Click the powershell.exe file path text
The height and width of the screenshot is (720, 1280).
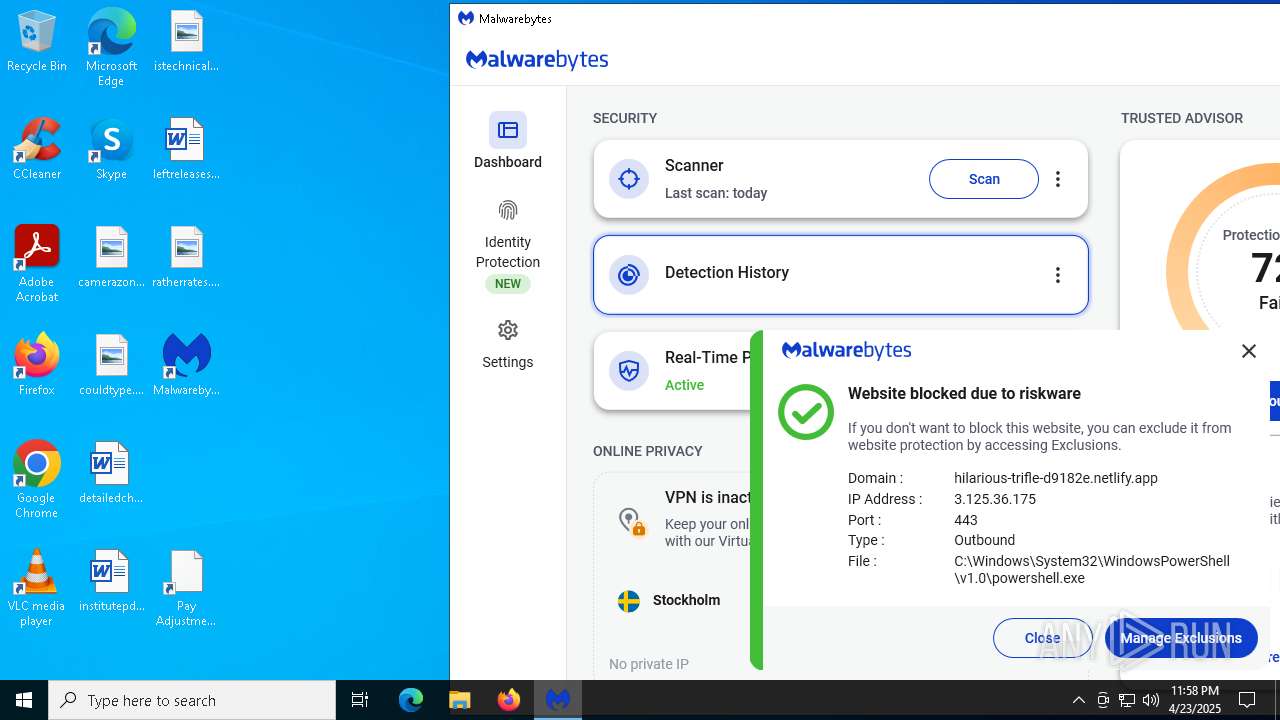click(1092, 570)
